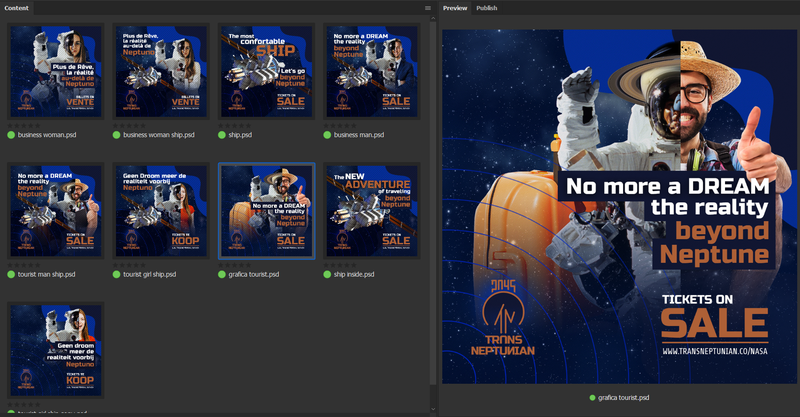
Task: Open the Content panel options menu
Action: [x=428, y=8]
